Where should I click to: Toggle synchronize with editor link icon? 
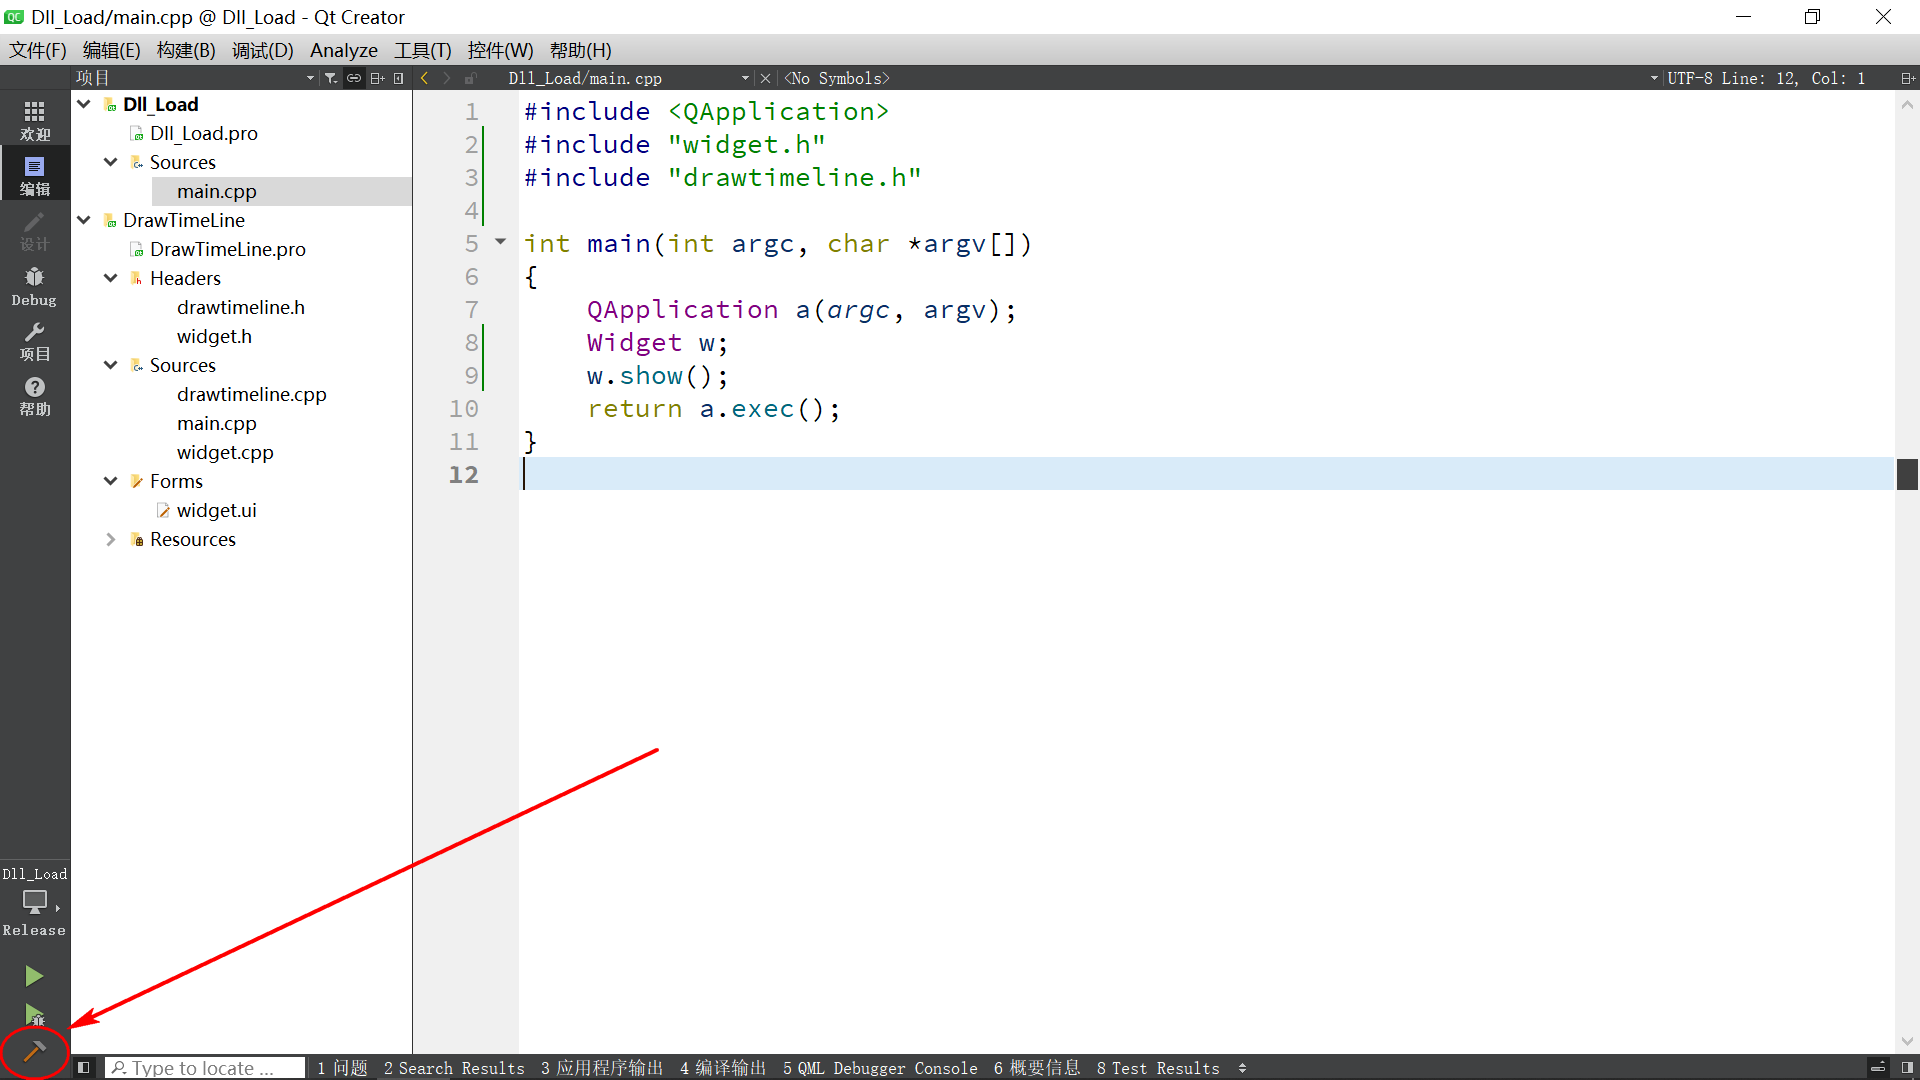(x=354, y=78)
